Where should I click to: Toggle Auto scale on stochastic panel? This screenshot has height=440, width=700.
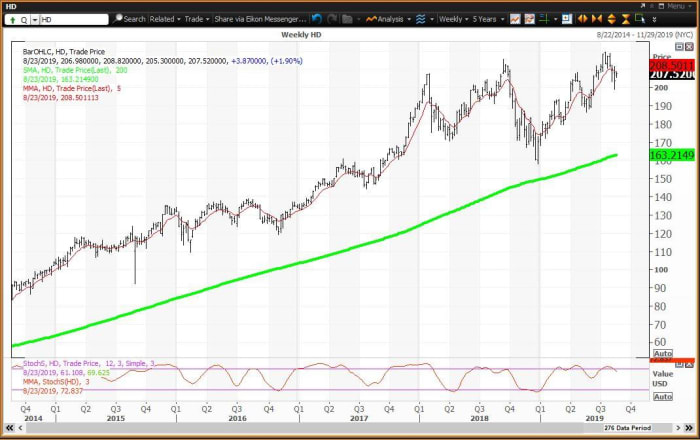(662, 396)
